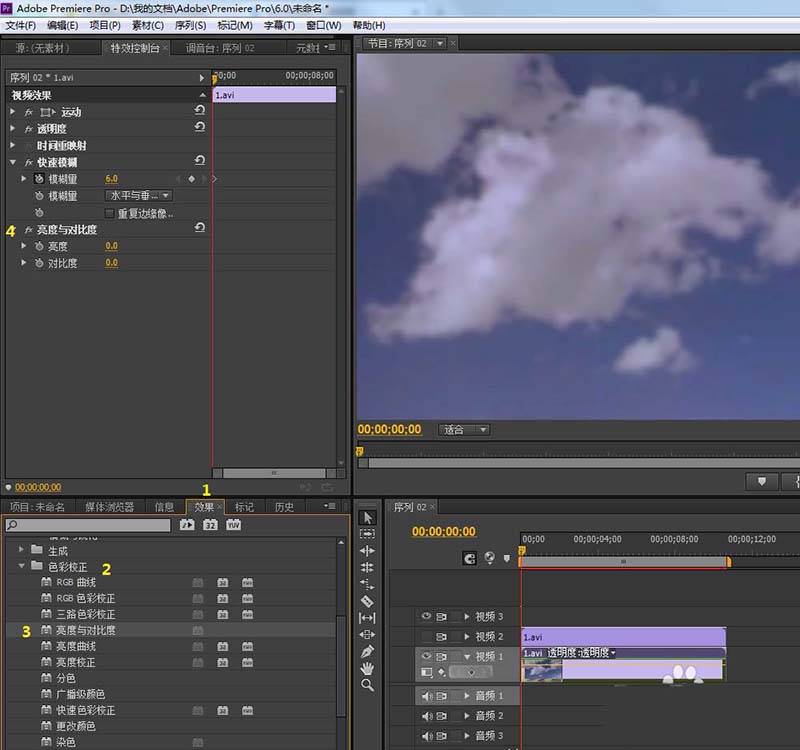Image resolution: width=800 pixels, height=750 pixels.
Task: Select the Zoom magnifier tool
Action: 367,685
